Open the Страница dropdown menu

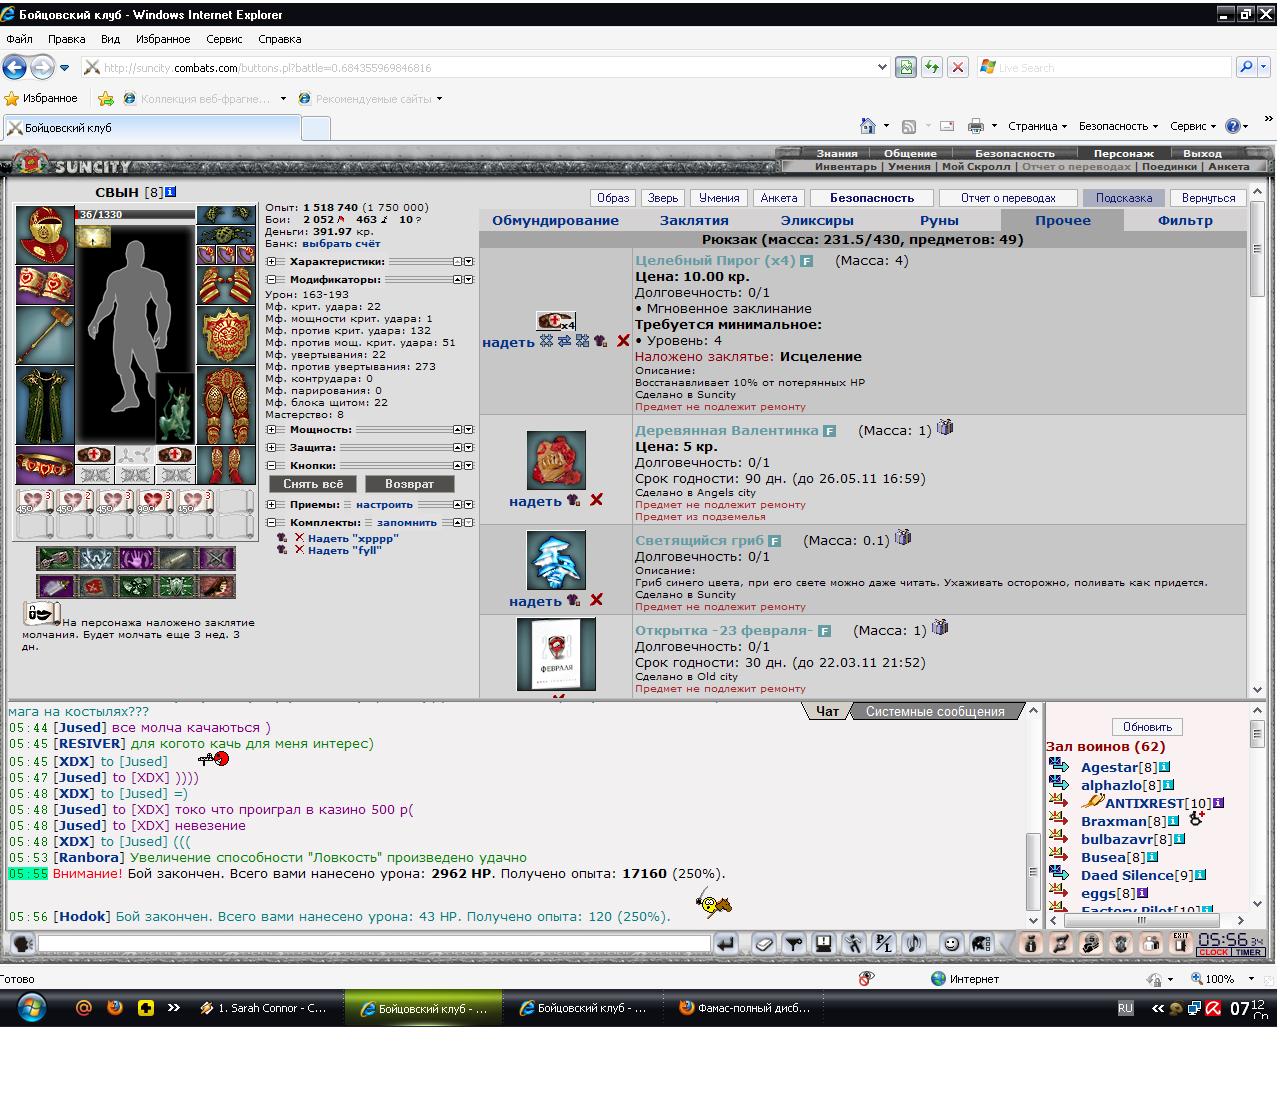[x=1037, y=126]
